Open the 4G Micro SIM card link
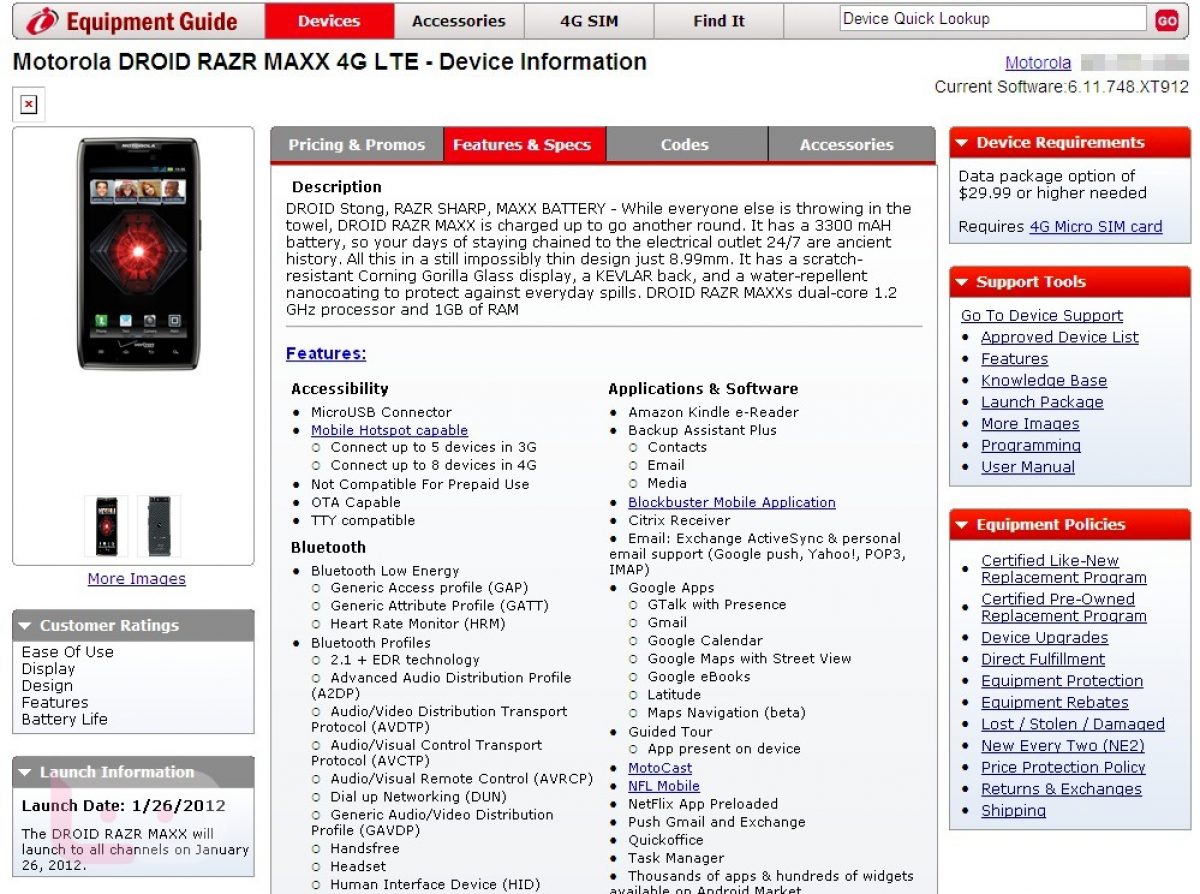This screenshot has height=894, width=1200. point(1095,227)
